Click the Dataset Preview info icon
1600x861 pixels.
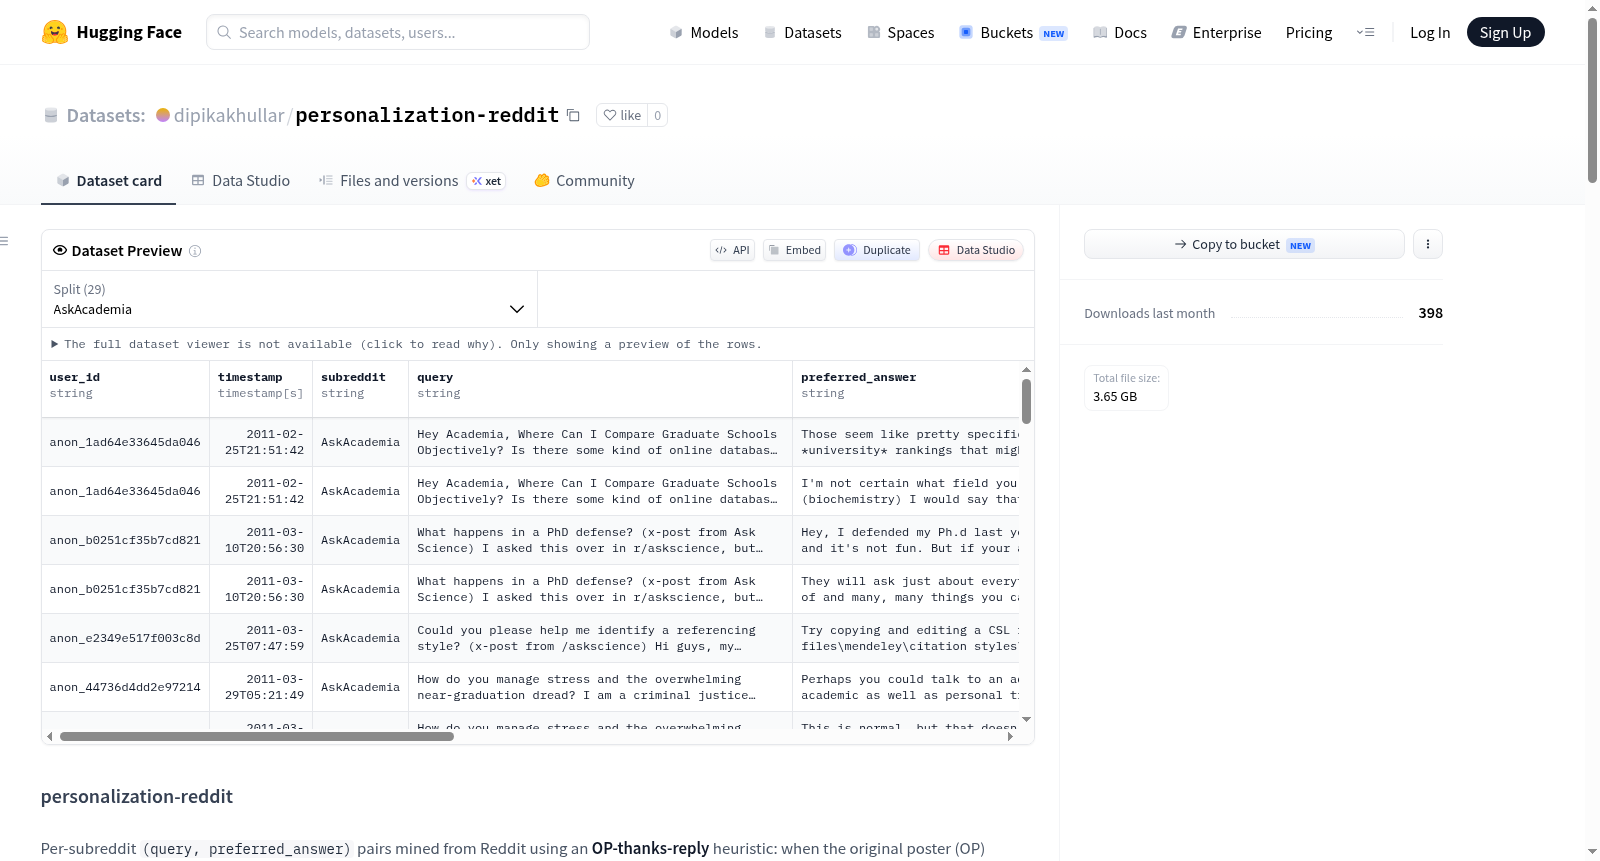click(195, 251)
